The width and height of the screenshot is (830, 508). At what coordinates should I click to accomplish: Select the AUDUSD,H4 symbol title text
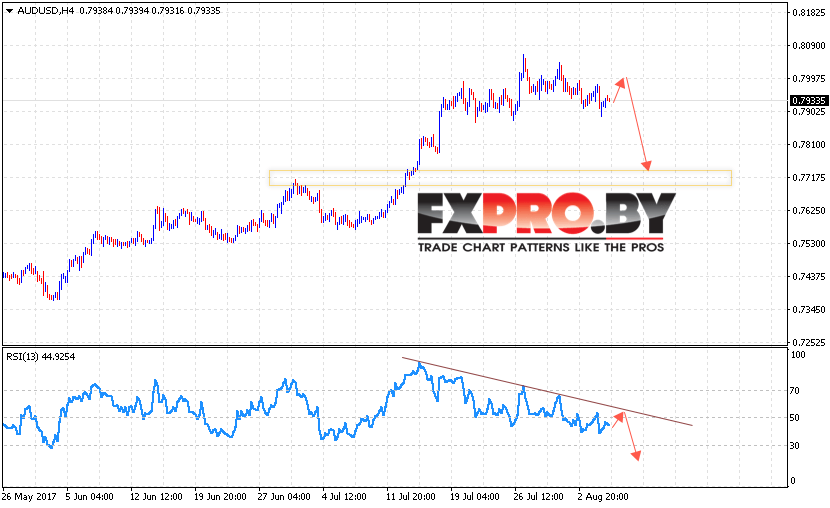[46, 11]
